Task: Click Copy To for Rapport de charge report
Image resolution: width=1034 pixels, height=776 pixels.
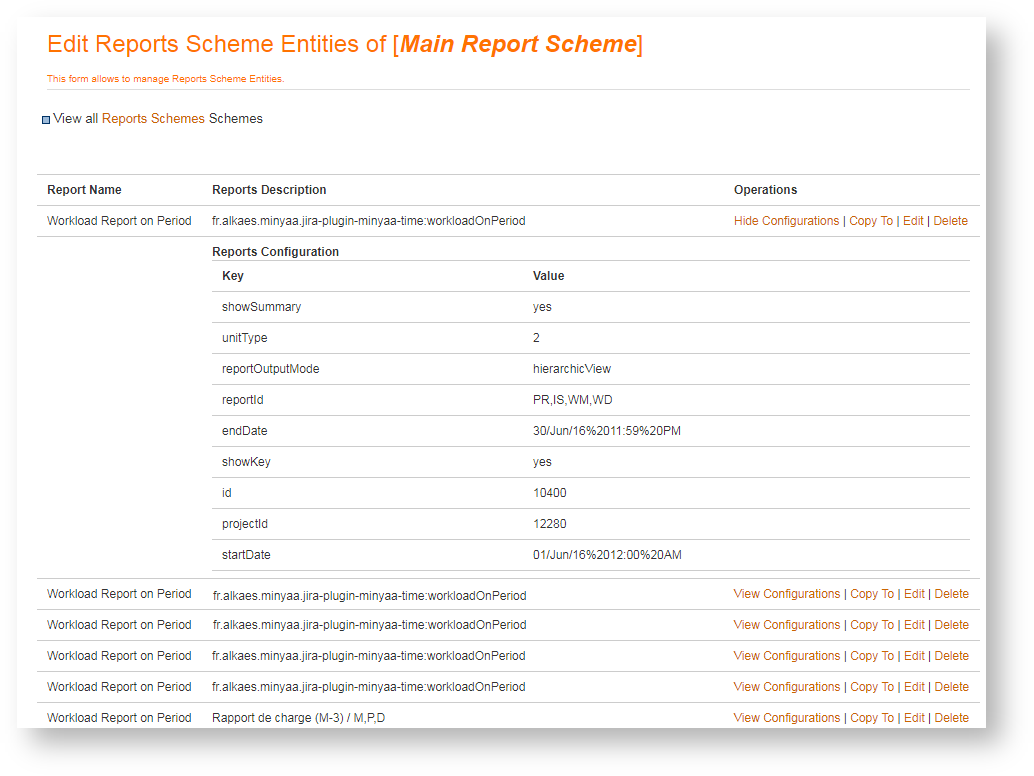Action: 871,718
